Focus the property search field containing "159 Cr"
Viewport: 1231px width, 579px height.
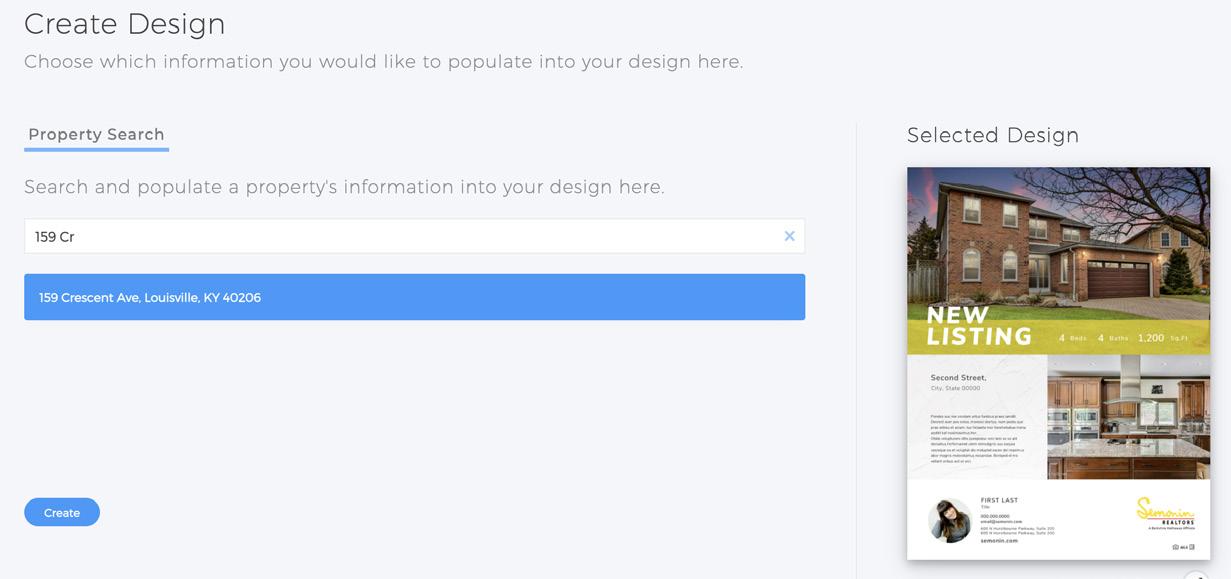400,236
